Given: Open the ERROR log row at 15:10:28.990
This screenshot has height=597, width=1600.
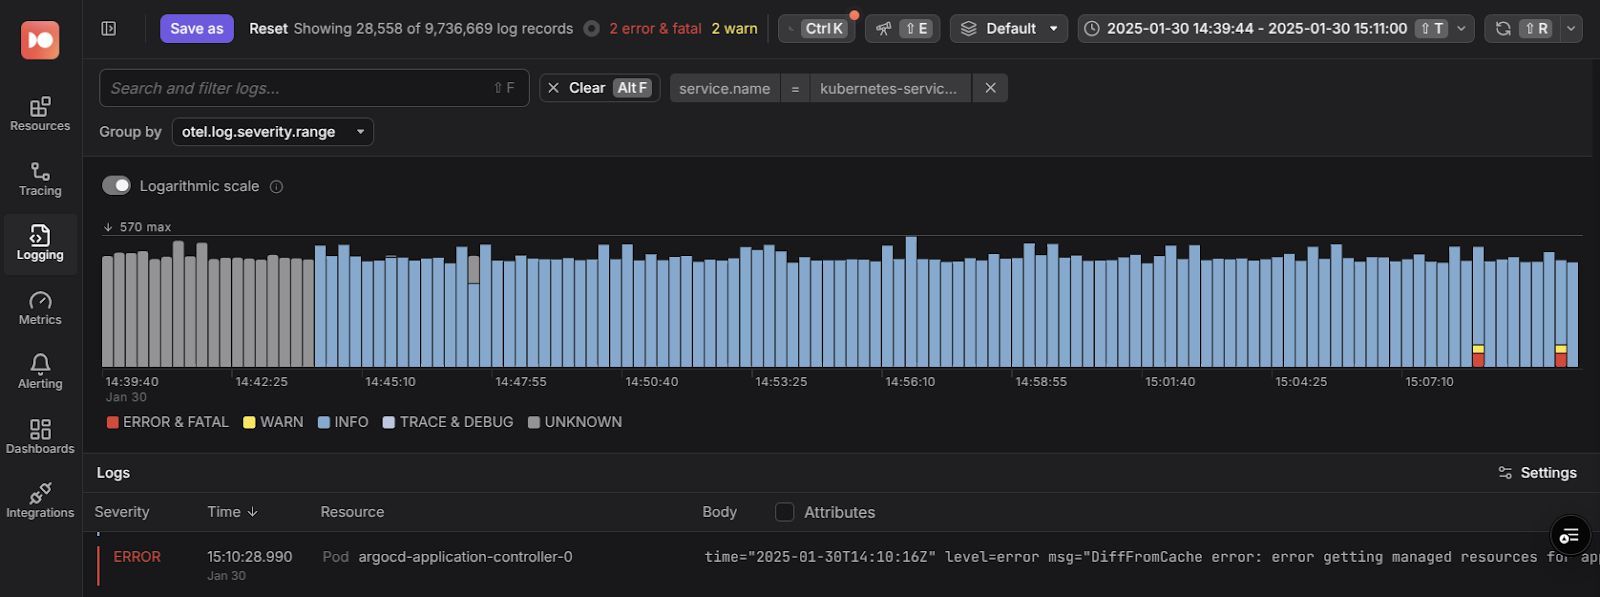Looking at the screenshot, I should (x=841, y=565).
